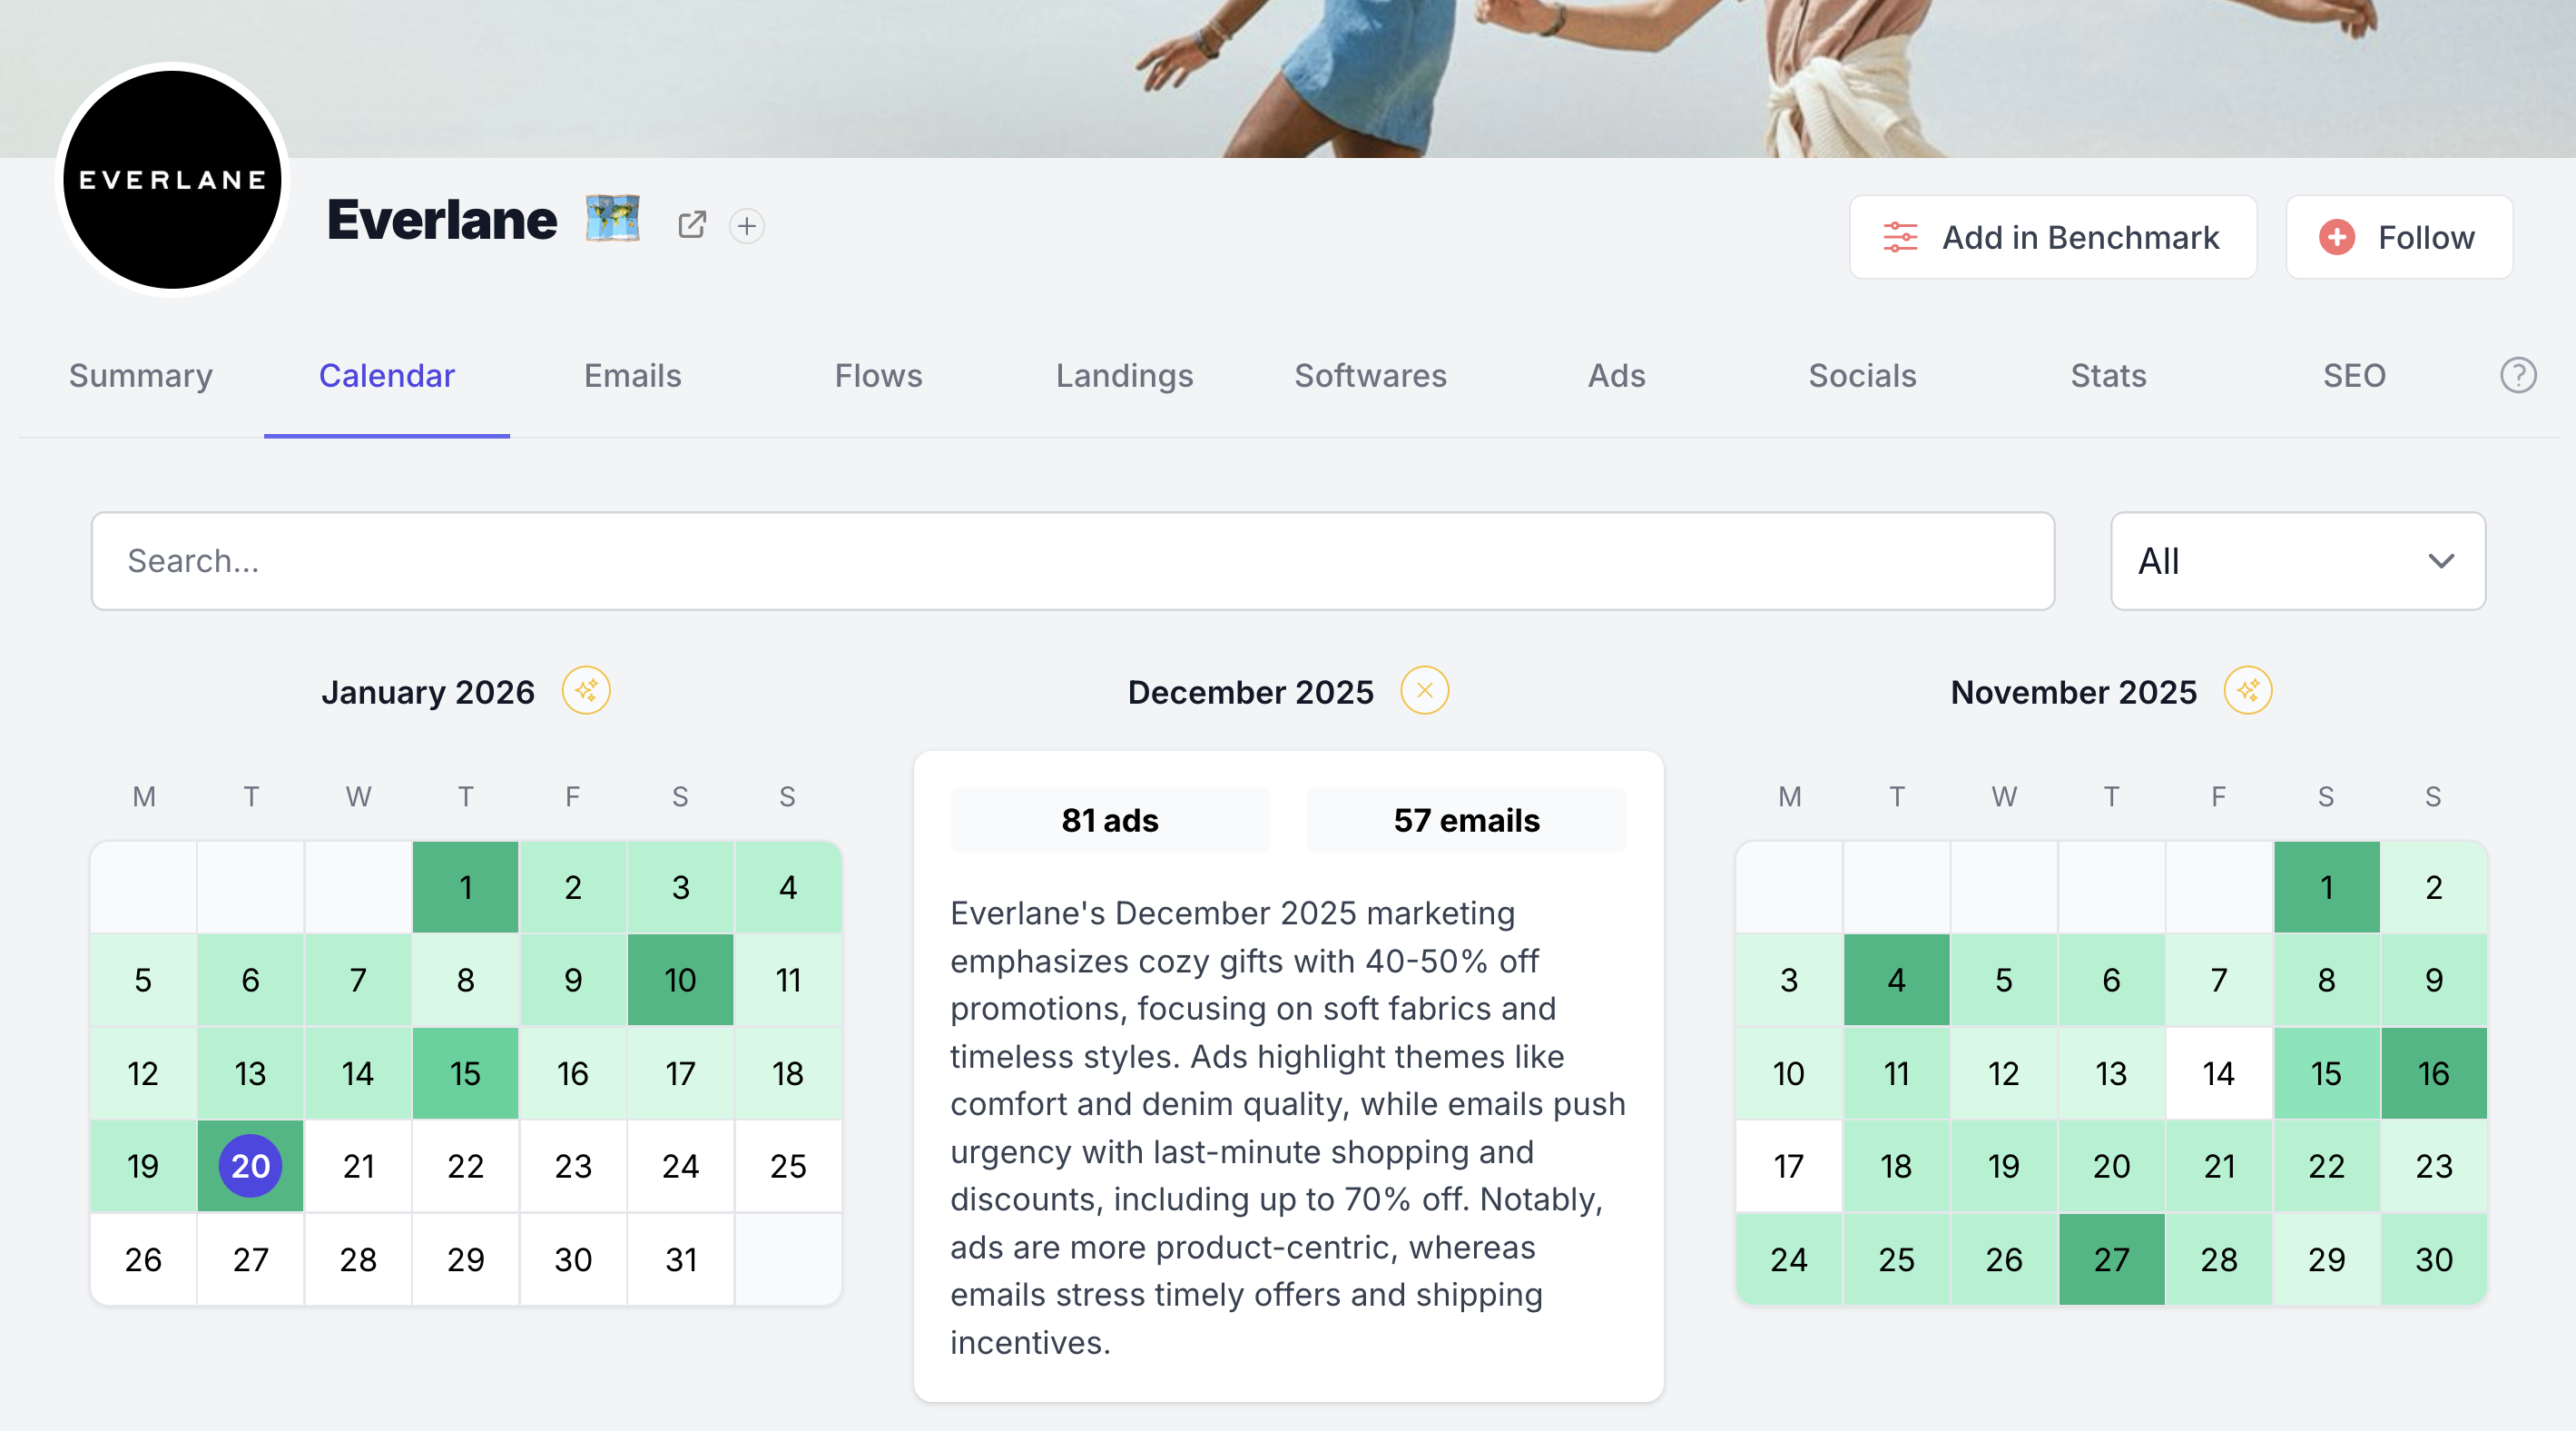Screen dimensions: 2576x1431
Task: Select January 10 dark green cell
Action: (x=680, y=980)
